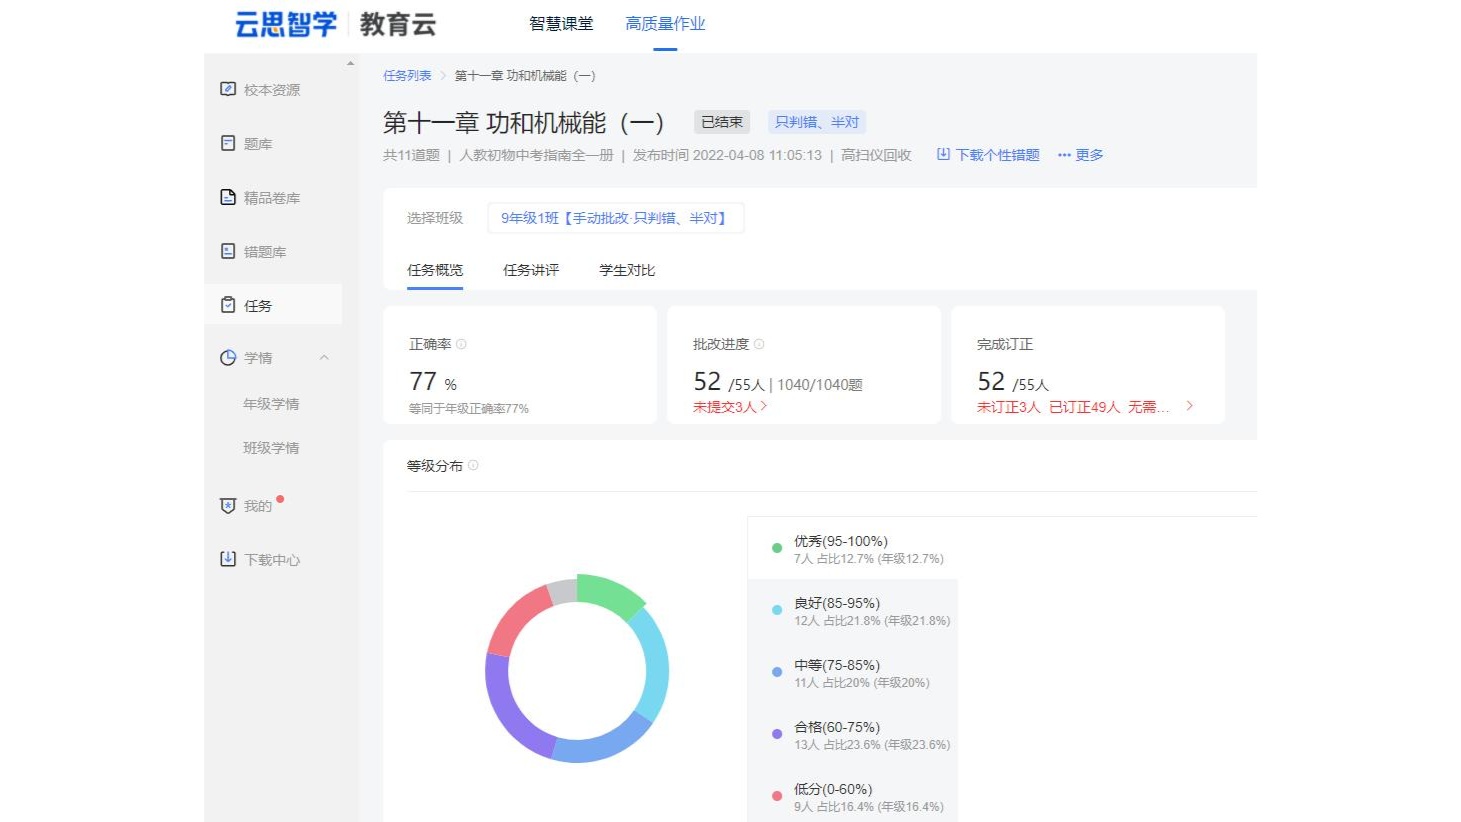Select the 优秀(95-100%) legend row
Screen dimensions: 1461x822
853,549
